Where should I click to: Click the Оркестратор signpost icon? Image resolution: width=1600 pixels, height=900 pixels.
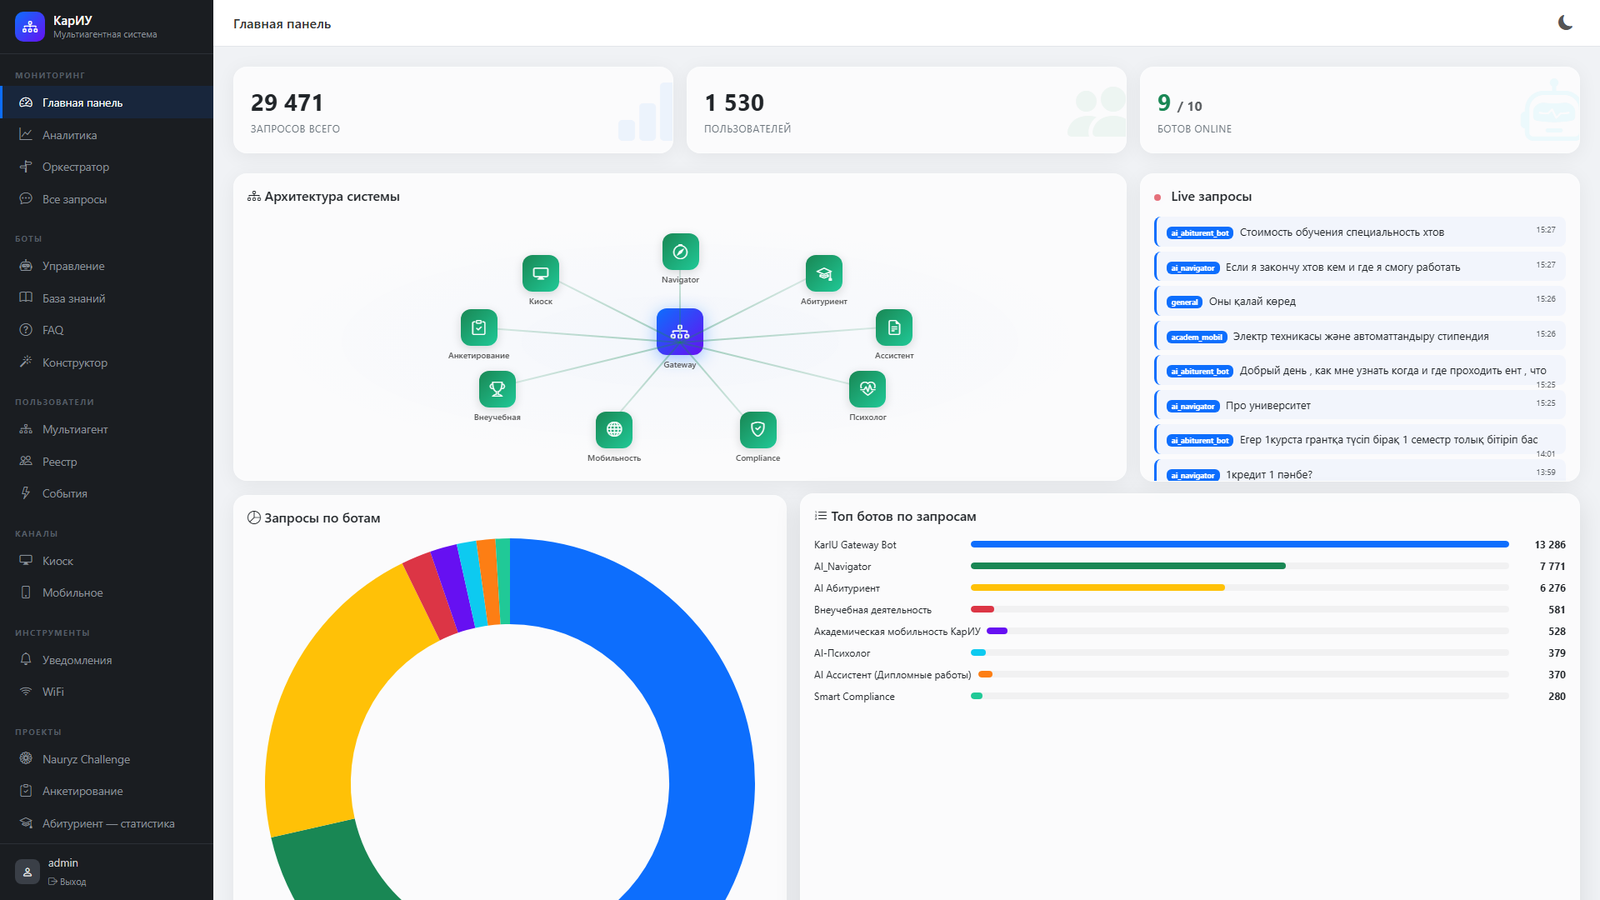click(x=26, y=167)
